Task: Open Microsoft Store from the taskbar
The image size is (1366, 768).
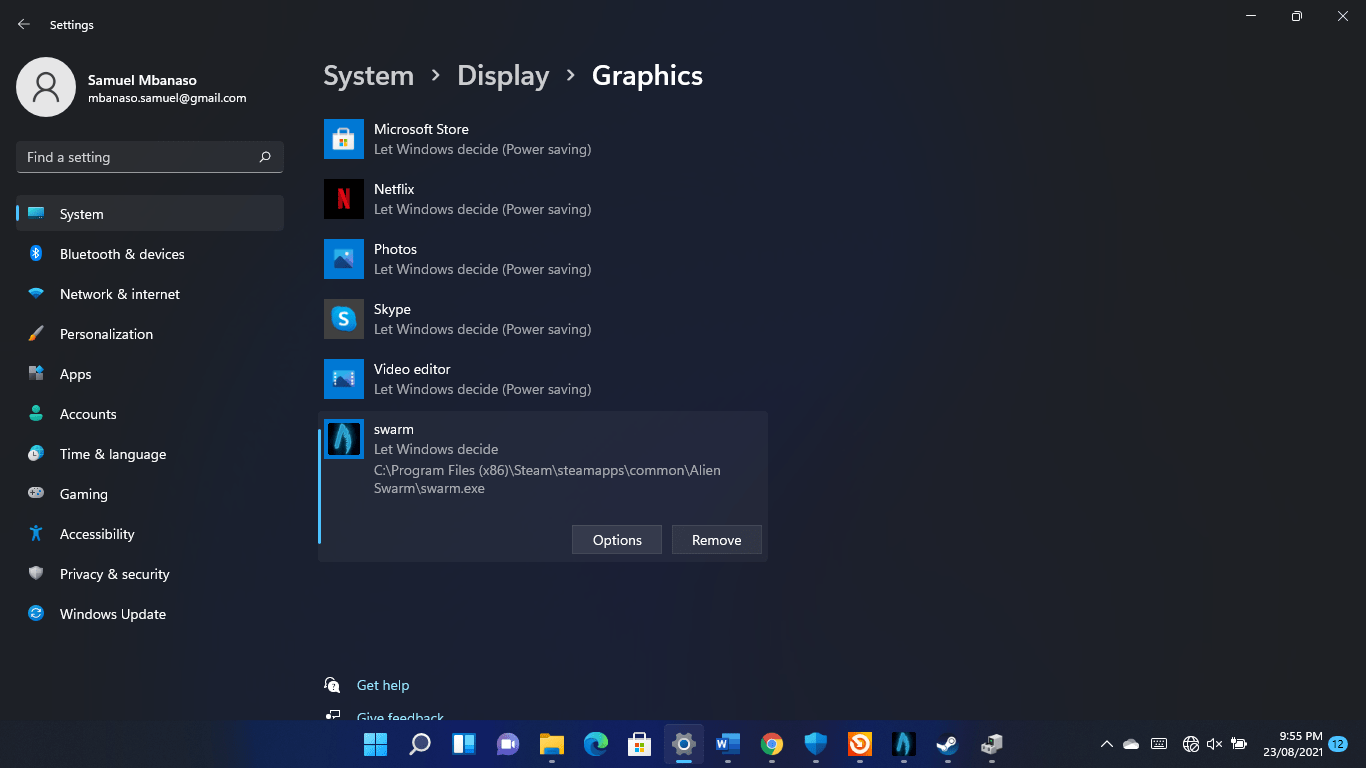Action: click(x=640, y=744)
